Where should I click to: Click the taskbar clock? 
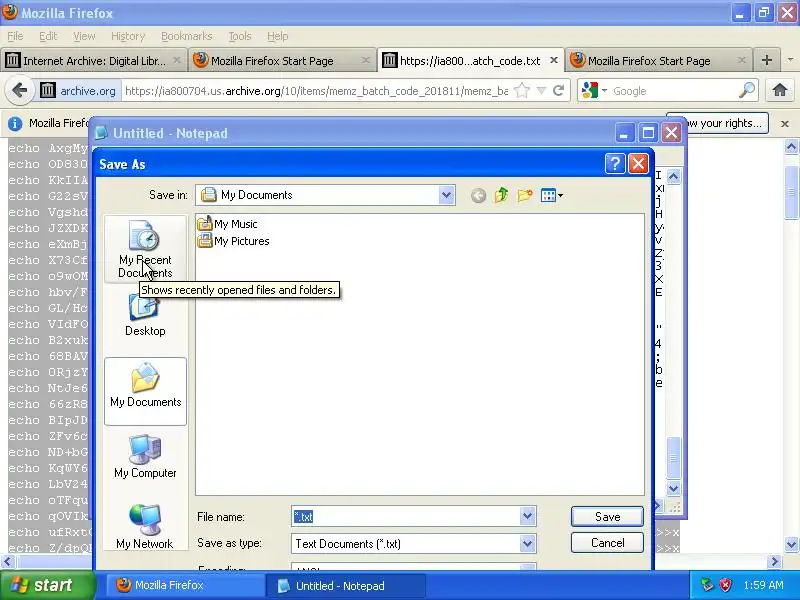coord(763,585)
